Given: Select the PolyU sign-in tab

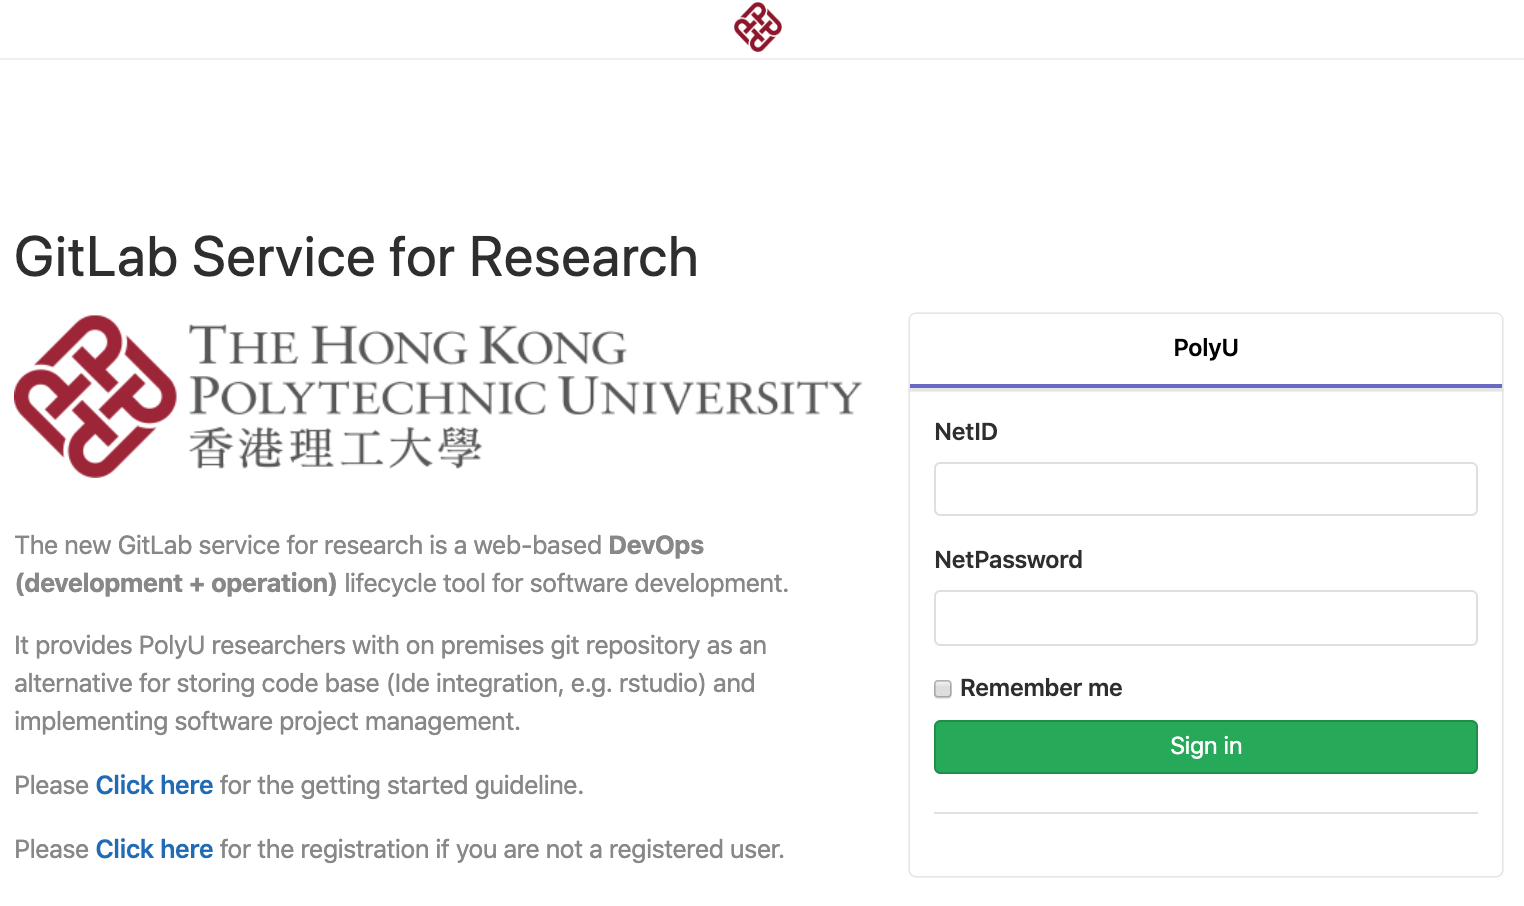Looking at the screenshot, I should (x=1205, y=349).
